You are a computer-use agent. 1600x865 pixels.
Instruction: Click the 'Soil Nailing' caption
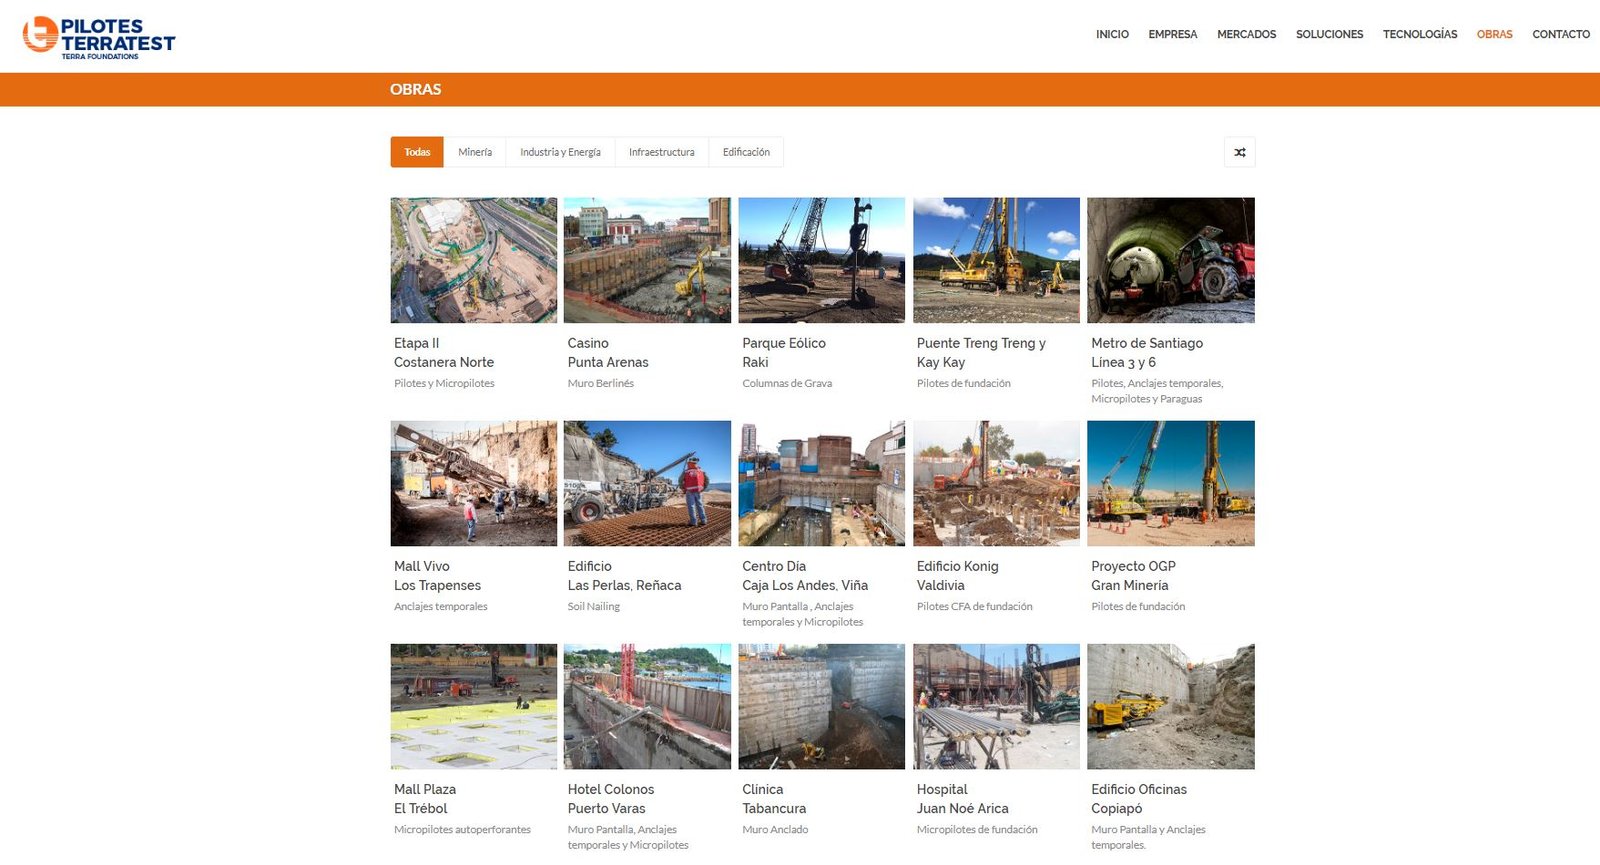pyautogui.click(x=594, y=606)
